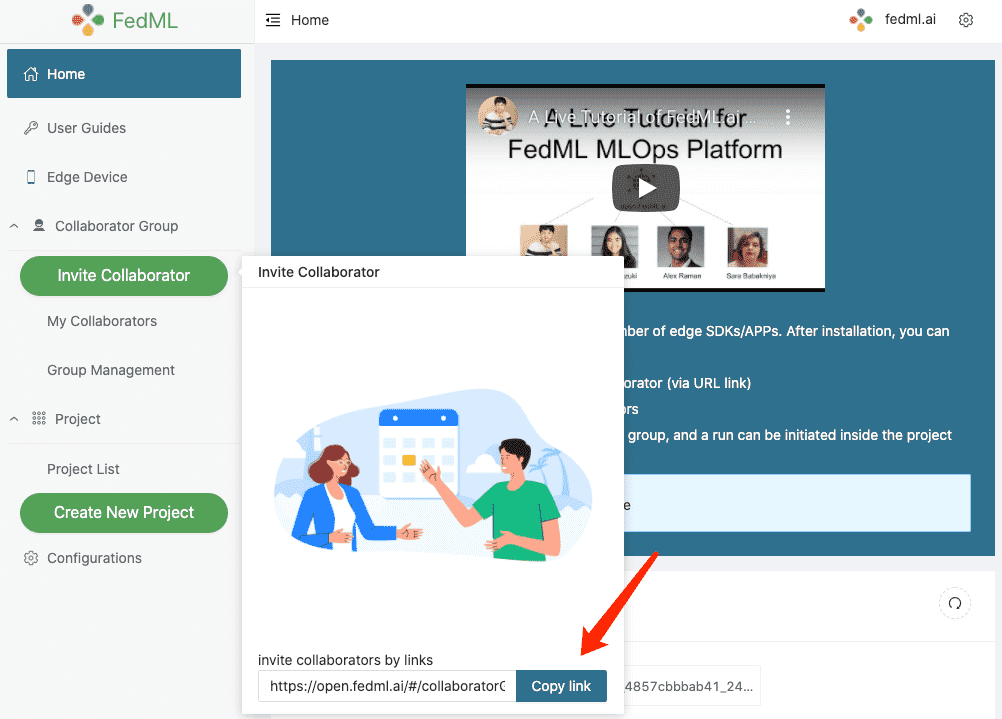1002x719 pixels.
Task: Go to Project List
Action: pos(83,469)
